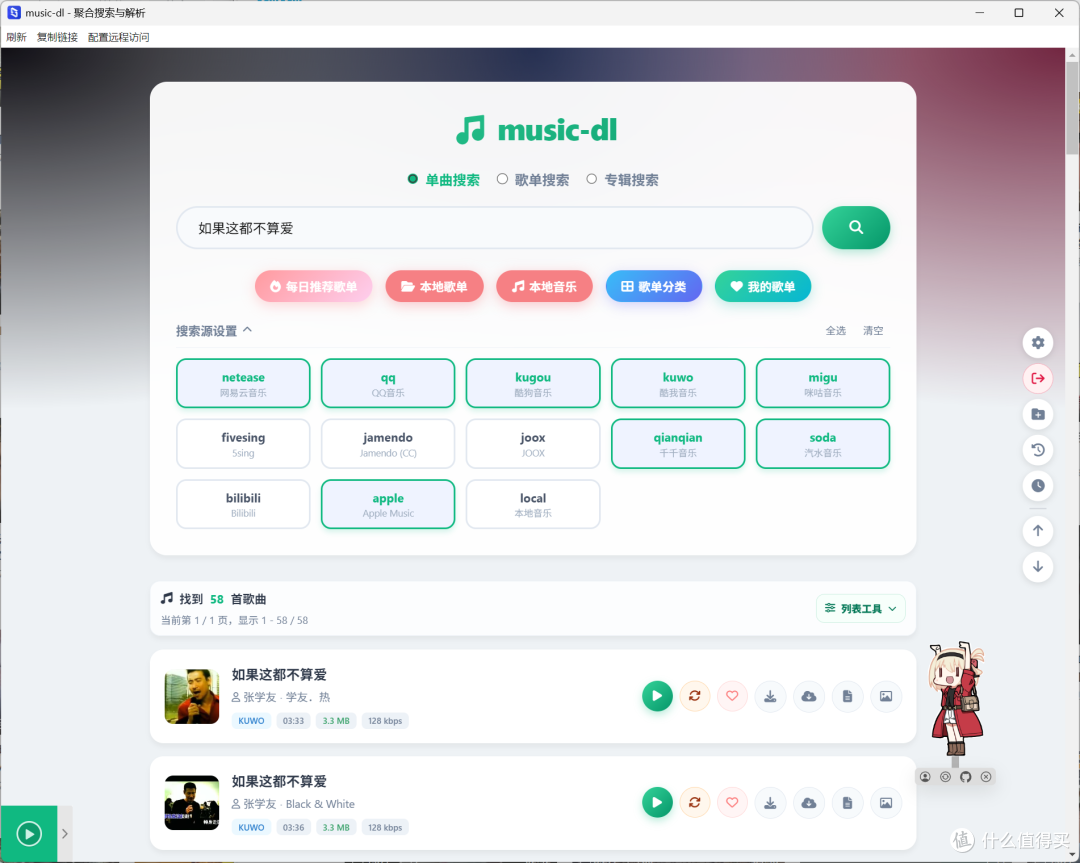Image resolution: width=1080 pixels, height=863 pixels.
Task: Play first song from 学友．热
Action: [657, 696]
